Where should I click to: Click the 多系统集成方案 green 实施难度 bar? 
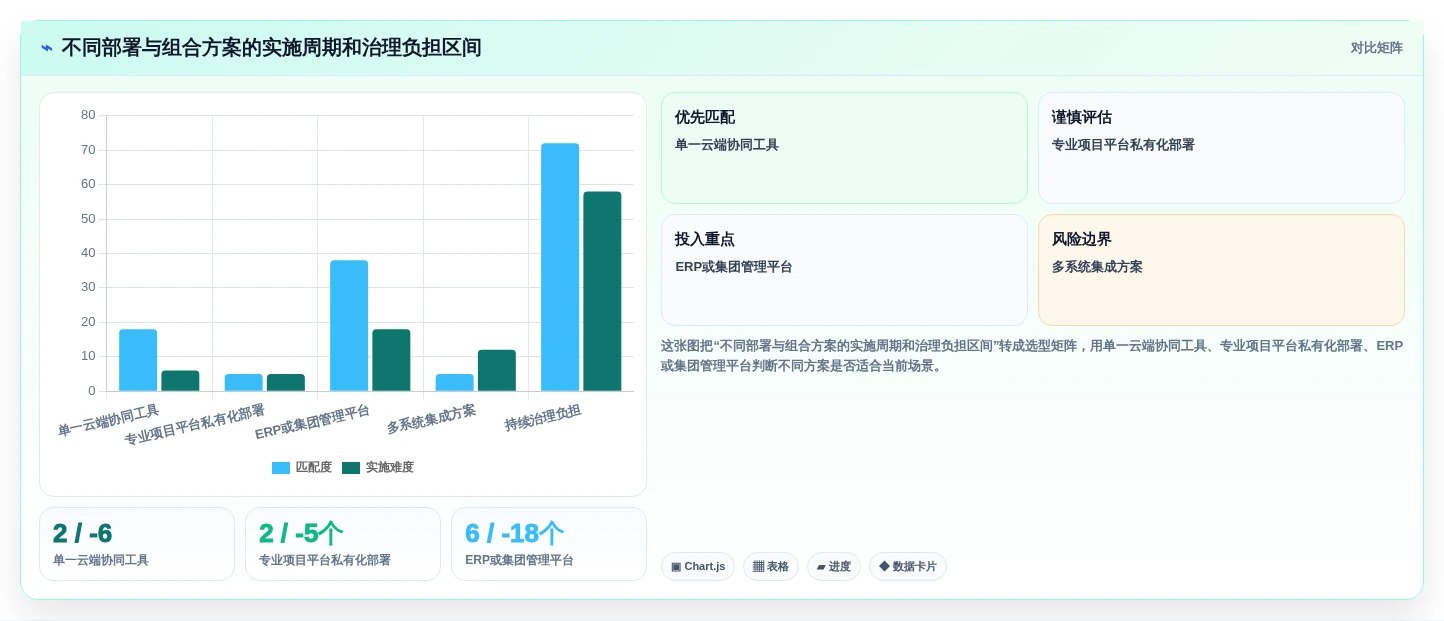pyautogui.click(x=497, y=370)
